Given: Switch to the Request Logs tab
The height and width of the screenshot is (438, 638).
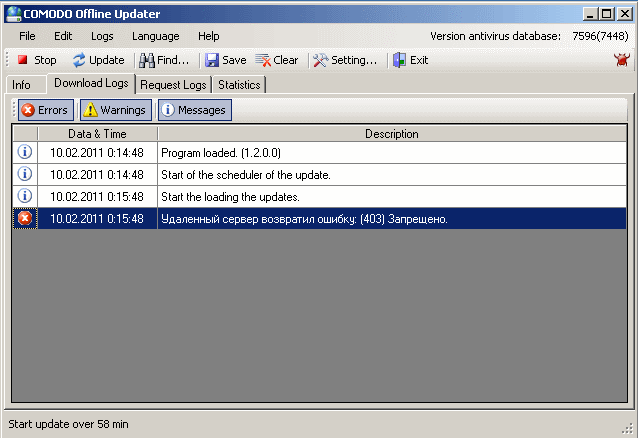Looking at the screenshot, I should click(173, 85).
